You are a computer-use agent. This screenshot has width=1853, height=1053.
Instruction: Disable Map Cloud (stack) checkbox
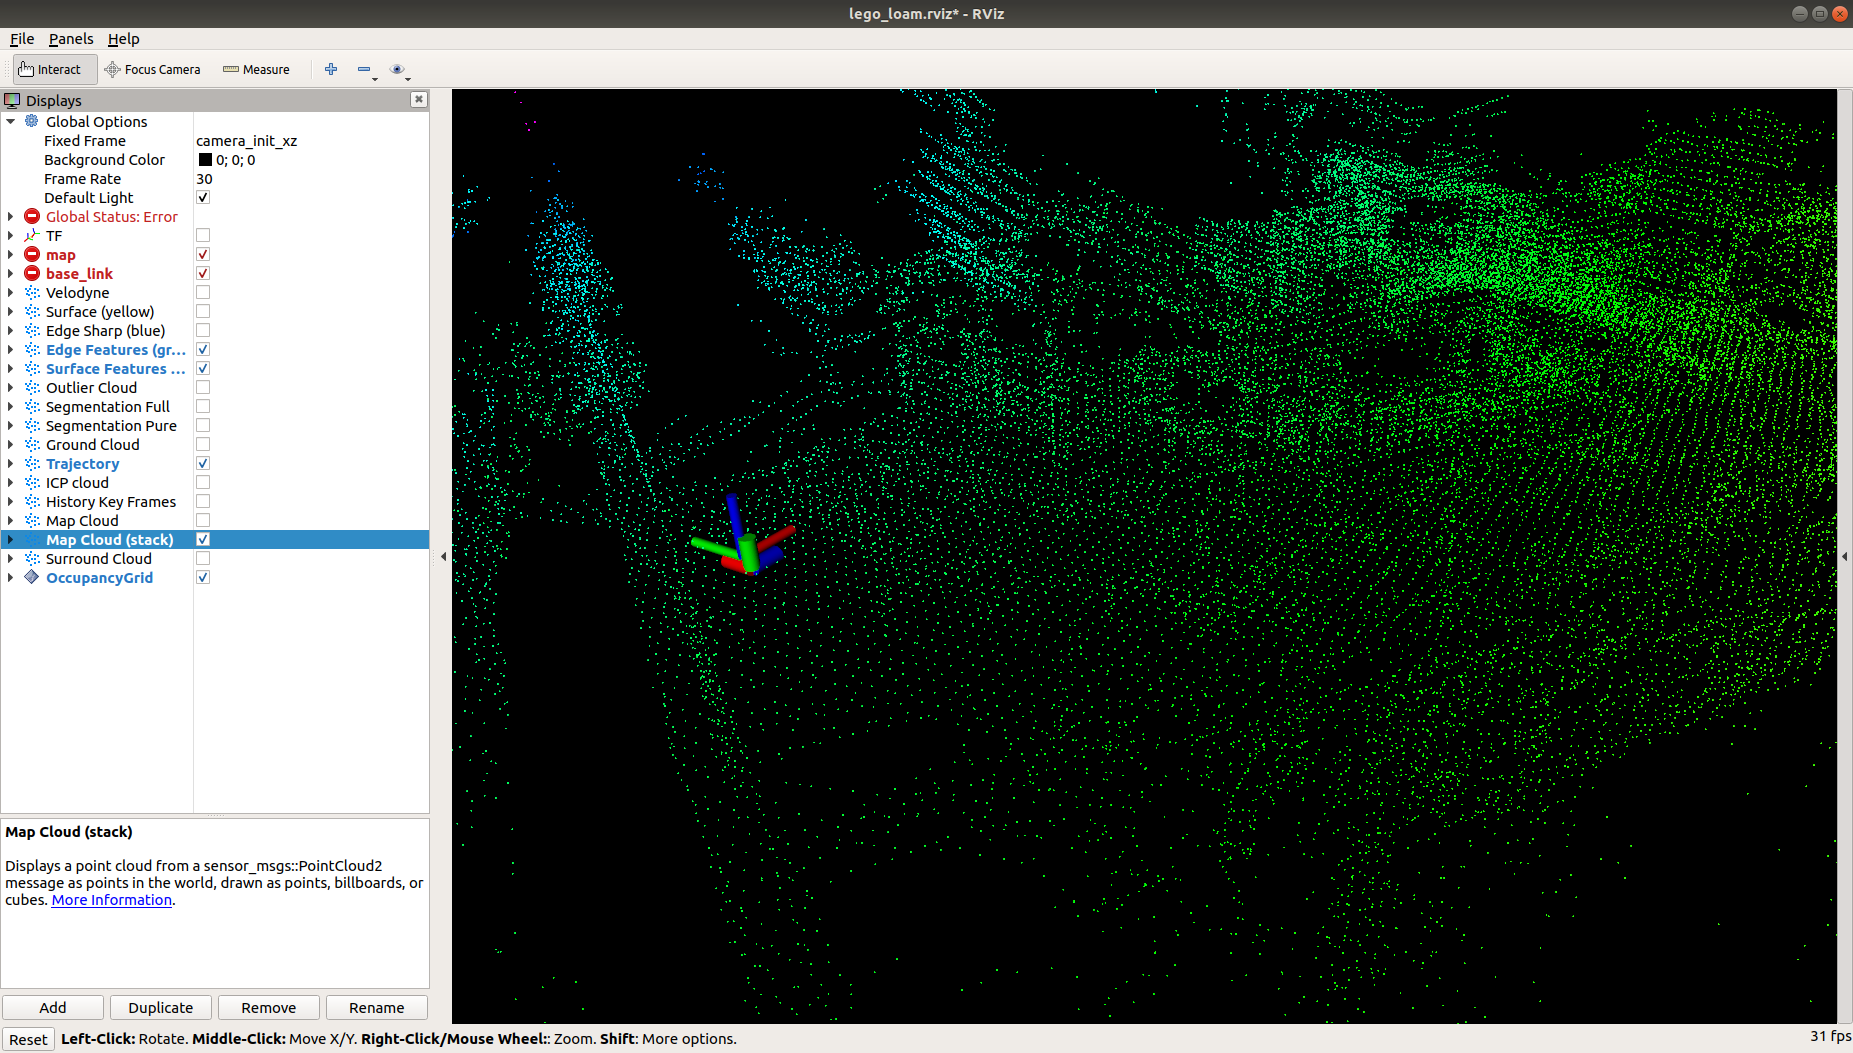(203, 539)
